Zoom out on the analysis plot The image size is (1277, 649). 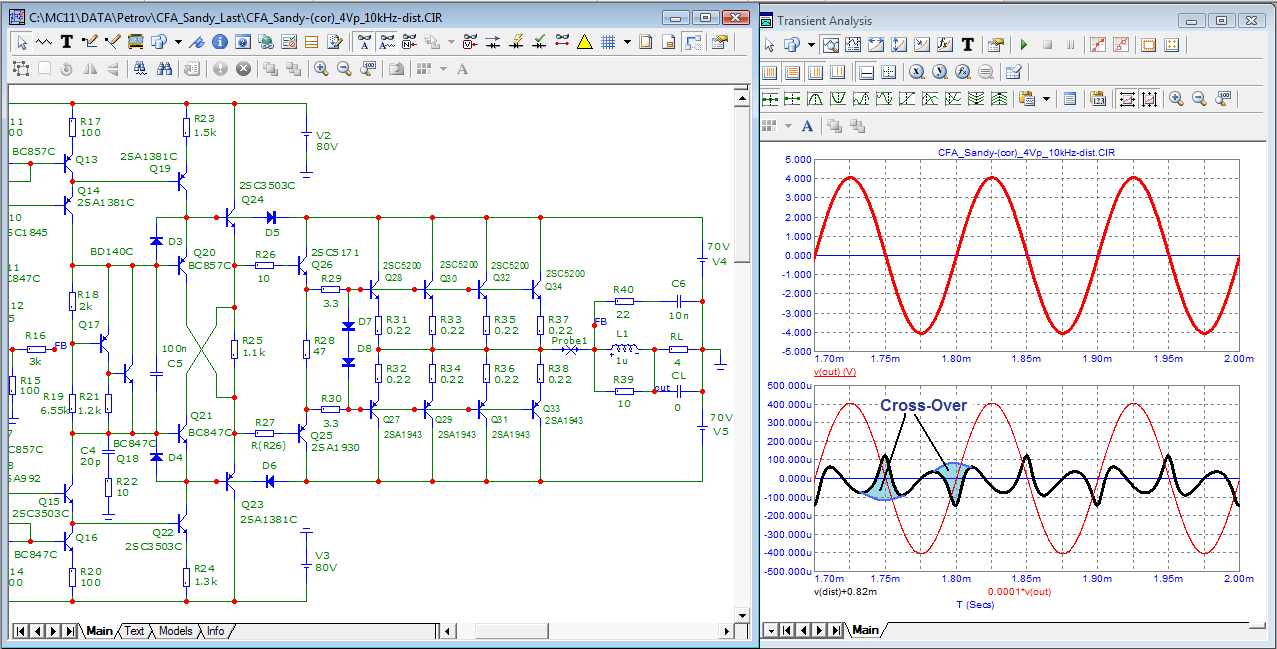point(1199,99)
